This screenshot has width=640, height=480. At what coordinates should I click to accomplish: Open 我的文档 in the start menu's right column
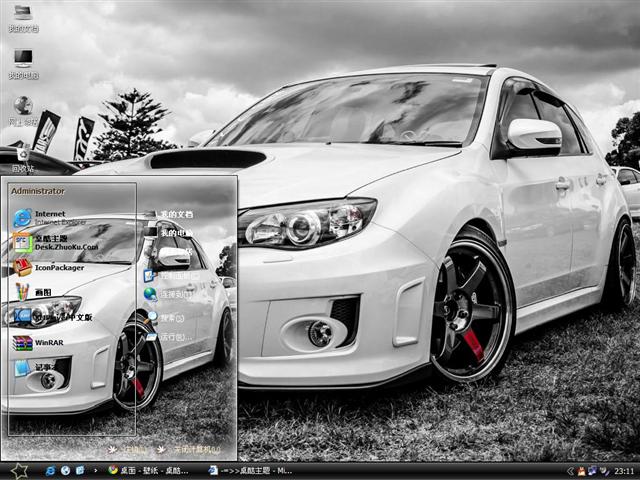(x=168, y=214)
